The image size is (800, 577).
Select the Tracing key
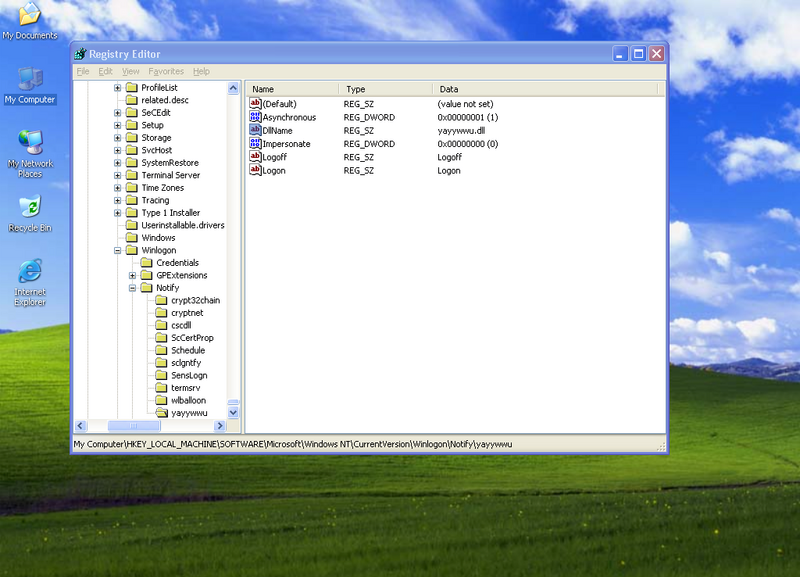(155, 200)
